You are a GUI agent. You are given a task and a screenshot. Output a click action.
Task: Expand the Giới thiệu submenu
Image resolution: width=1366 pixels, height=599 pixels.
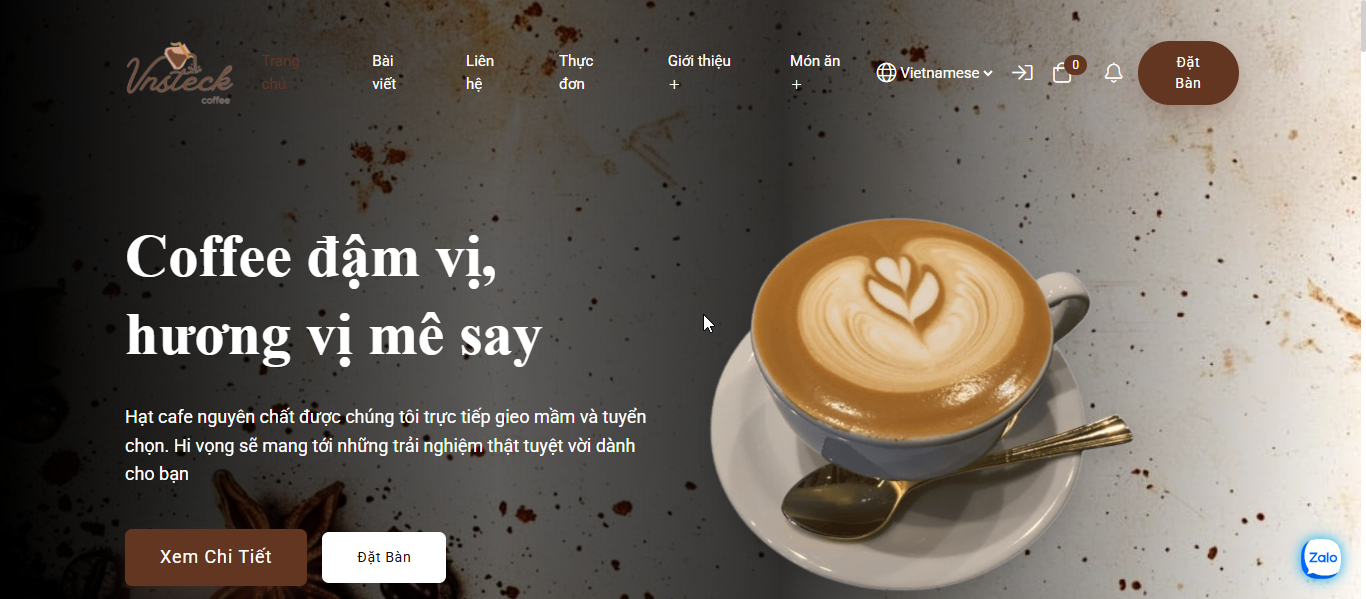[x=699, y=72]
